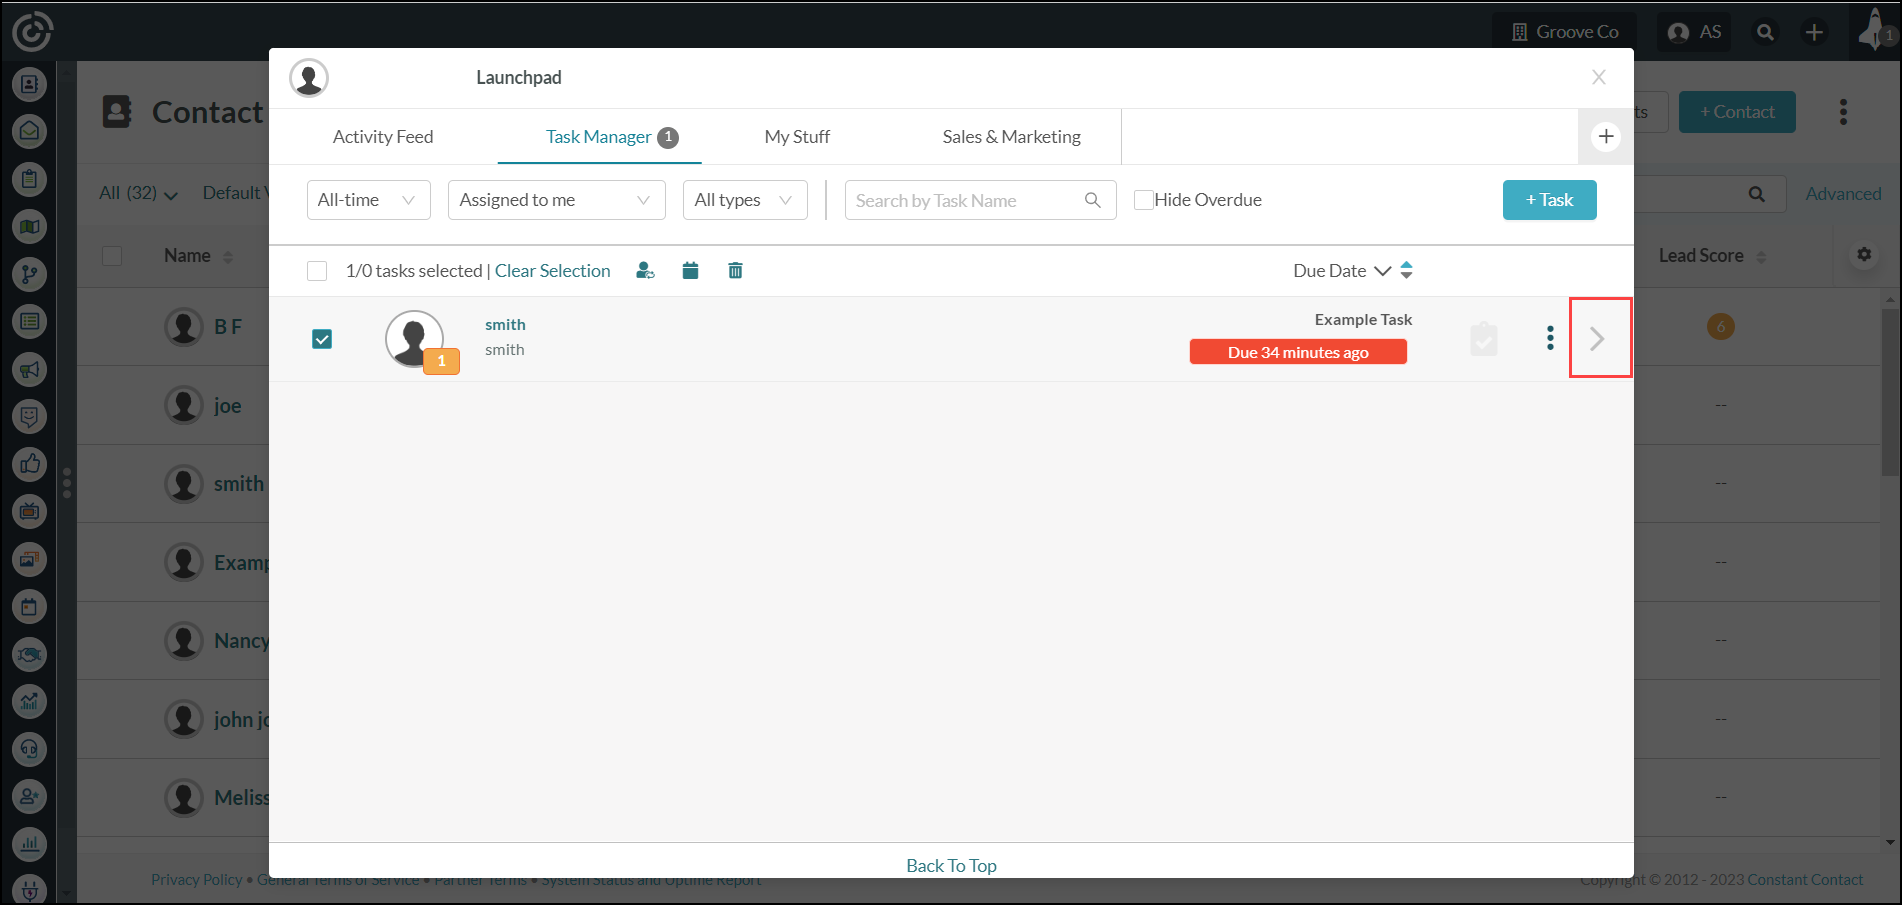1902x905 pixels.
Task: Close the Launchpad dialog
Action: point(1599,77)
